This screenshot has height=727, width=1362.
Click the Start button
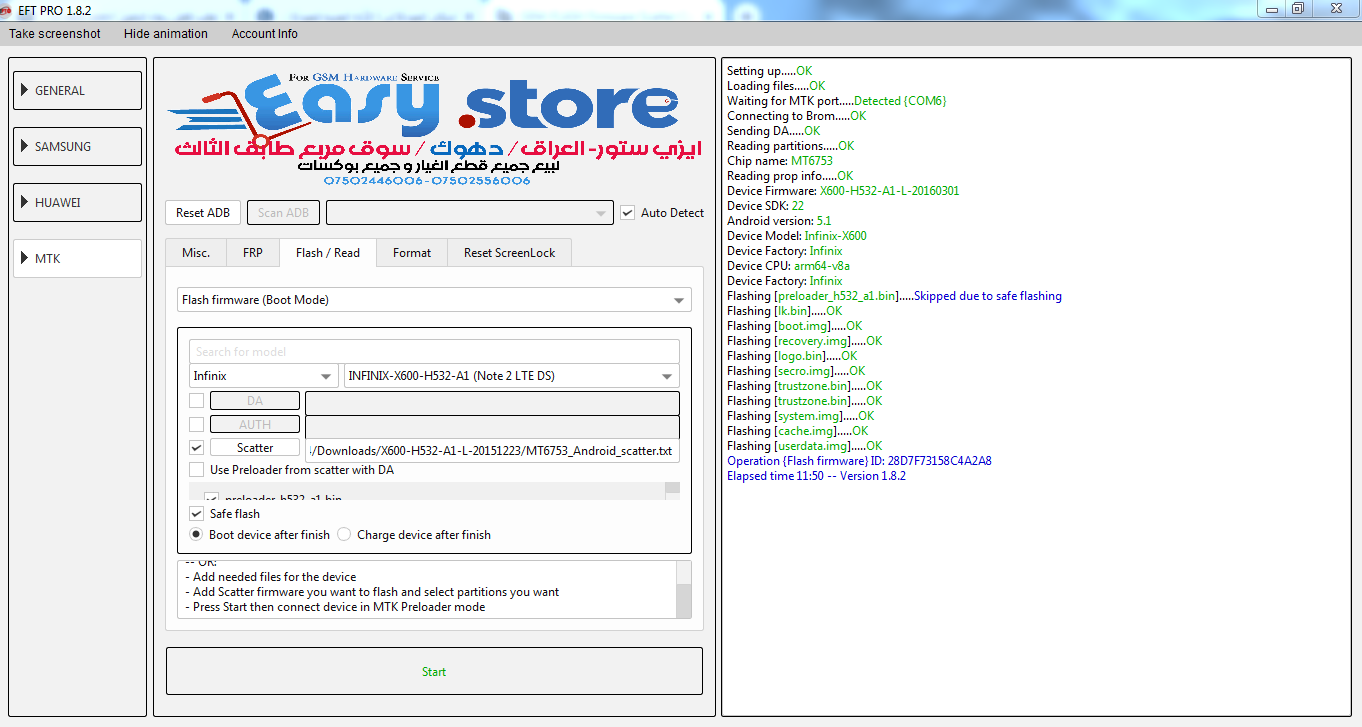coord(434,671)
